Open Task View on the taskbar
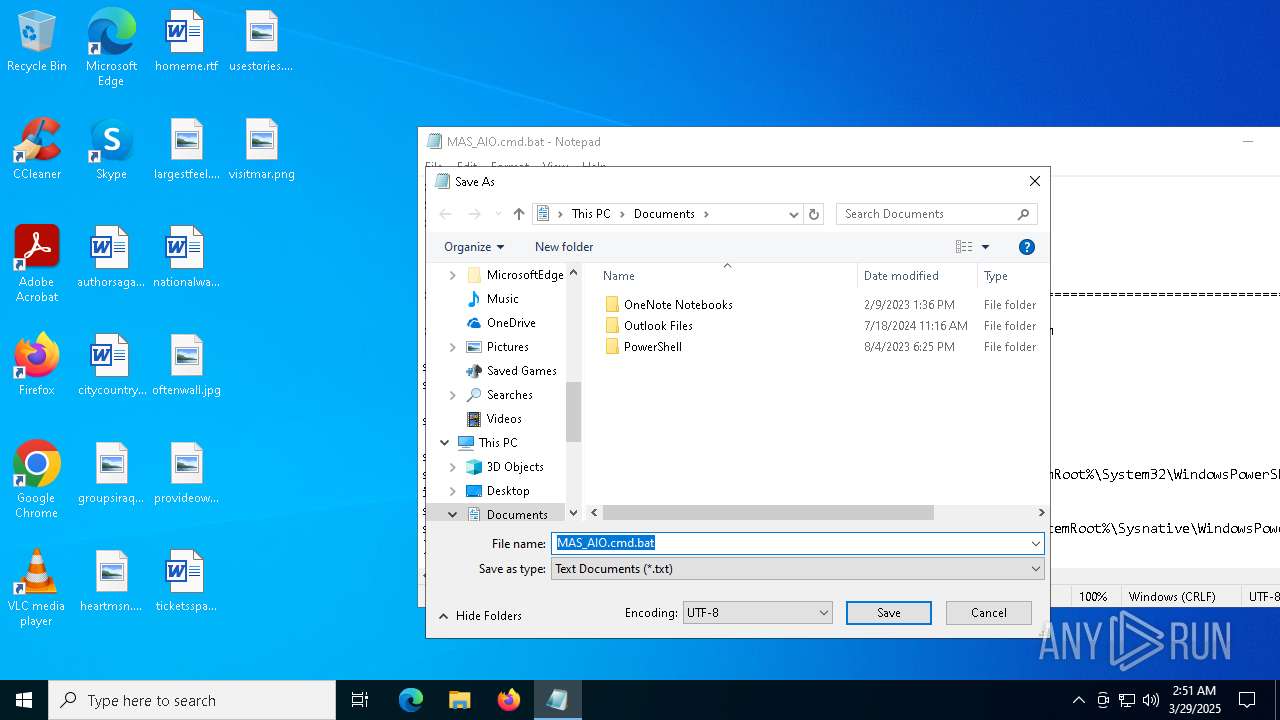 pyautogui.click(x=360, y=700)
